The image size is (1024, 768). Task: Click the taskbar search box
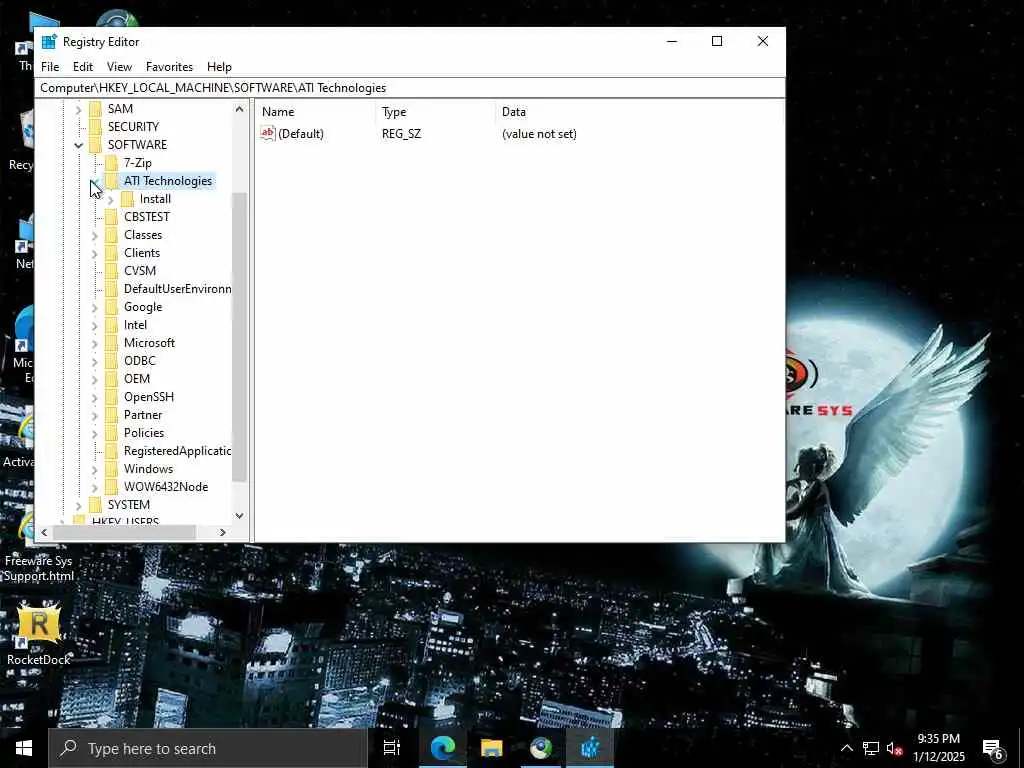[208, 748]
